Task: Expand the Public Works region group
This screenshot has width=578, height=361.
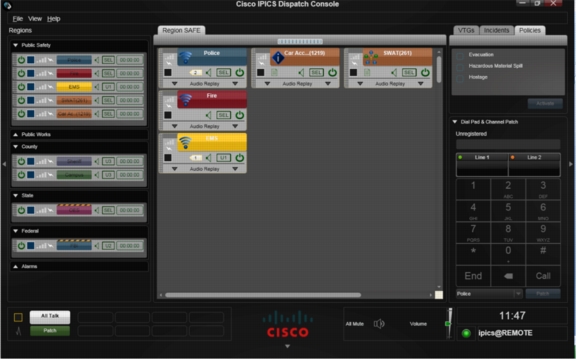Action: point(15,135)
